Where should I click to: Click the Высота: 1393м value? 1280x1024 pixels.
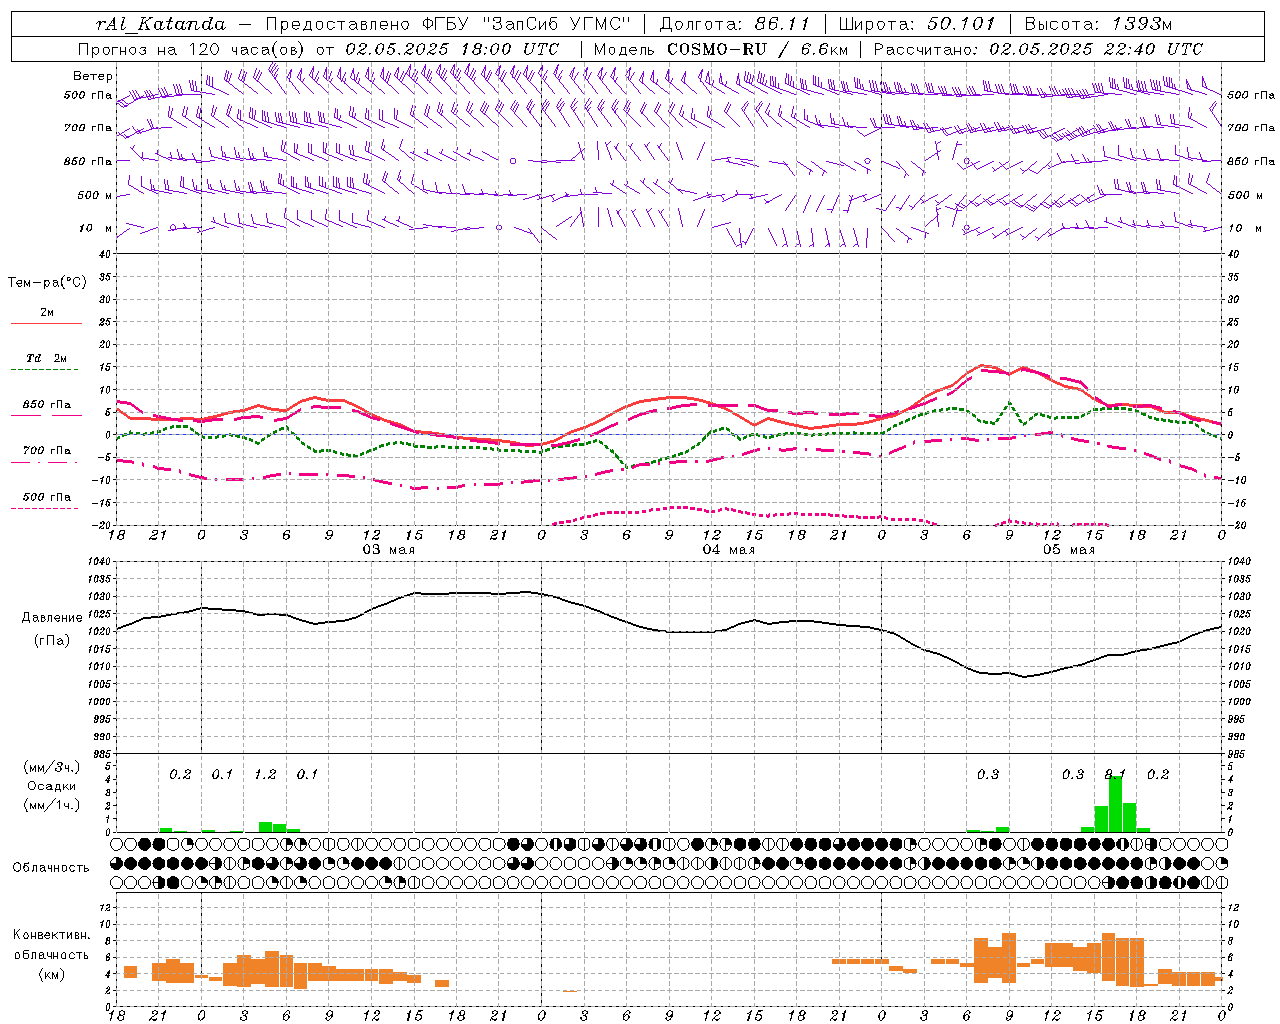coord(1098,24)
